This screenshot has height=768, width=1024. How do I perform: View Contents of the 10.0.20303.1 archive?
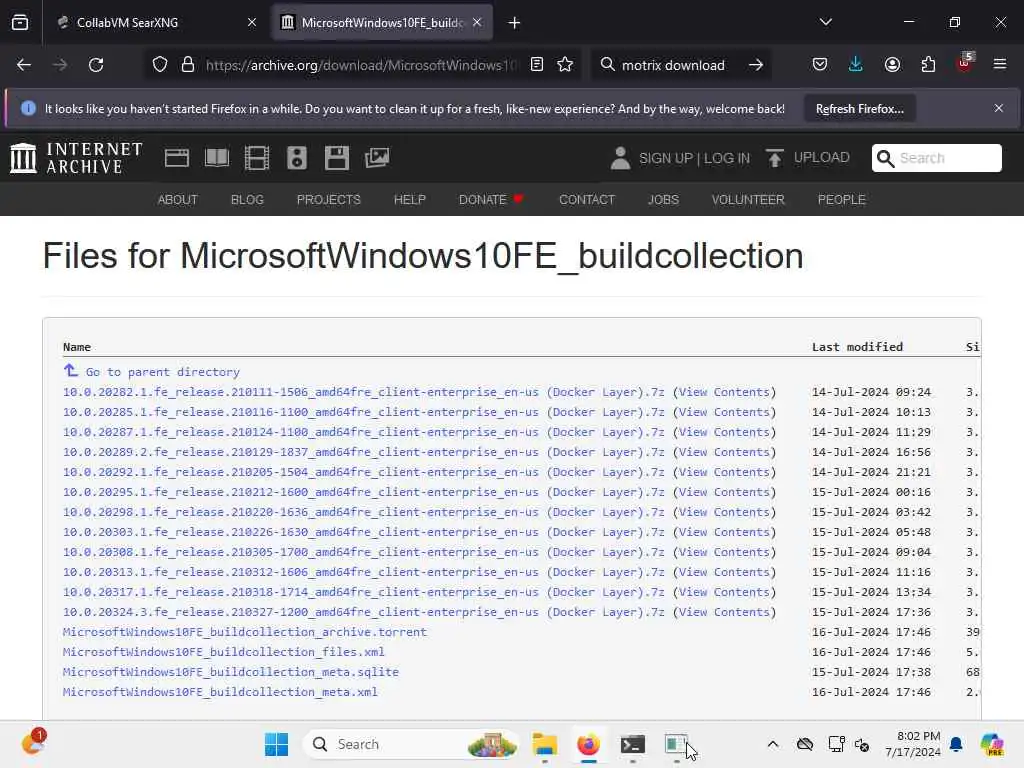point(724,532)
